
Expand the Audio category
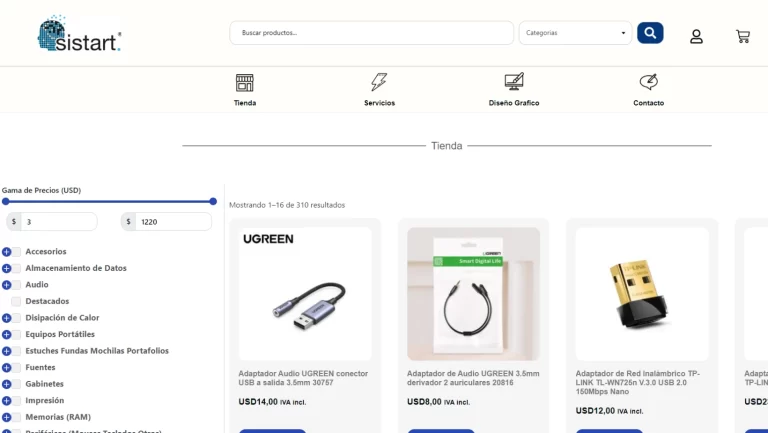coord(6,285)
